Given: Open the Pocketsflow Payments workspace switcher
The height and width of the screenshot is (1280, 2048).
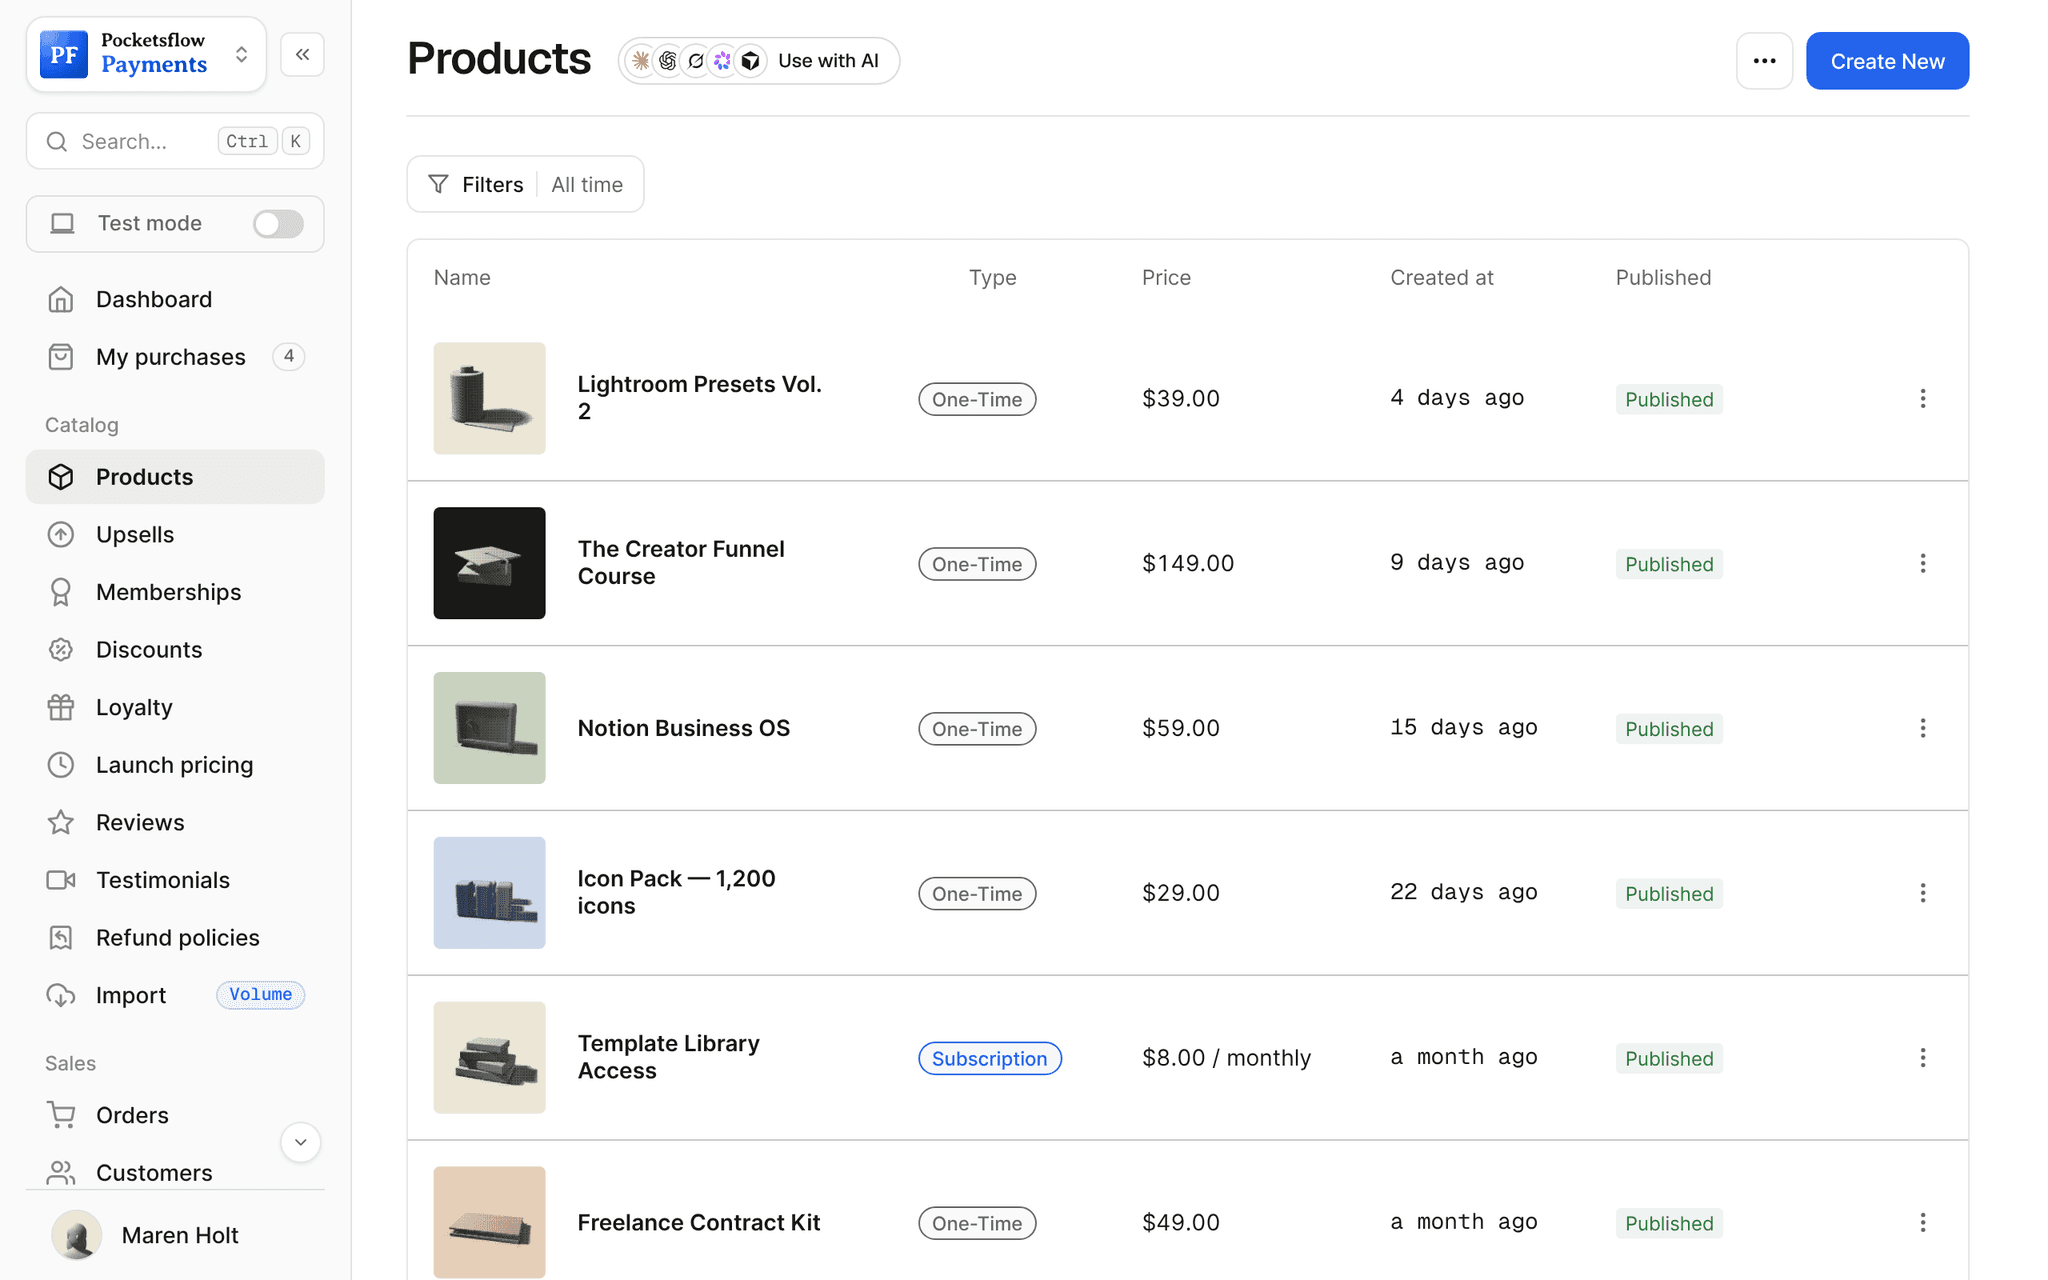Looking at the screenshot, I should click(x=146, y=54).
